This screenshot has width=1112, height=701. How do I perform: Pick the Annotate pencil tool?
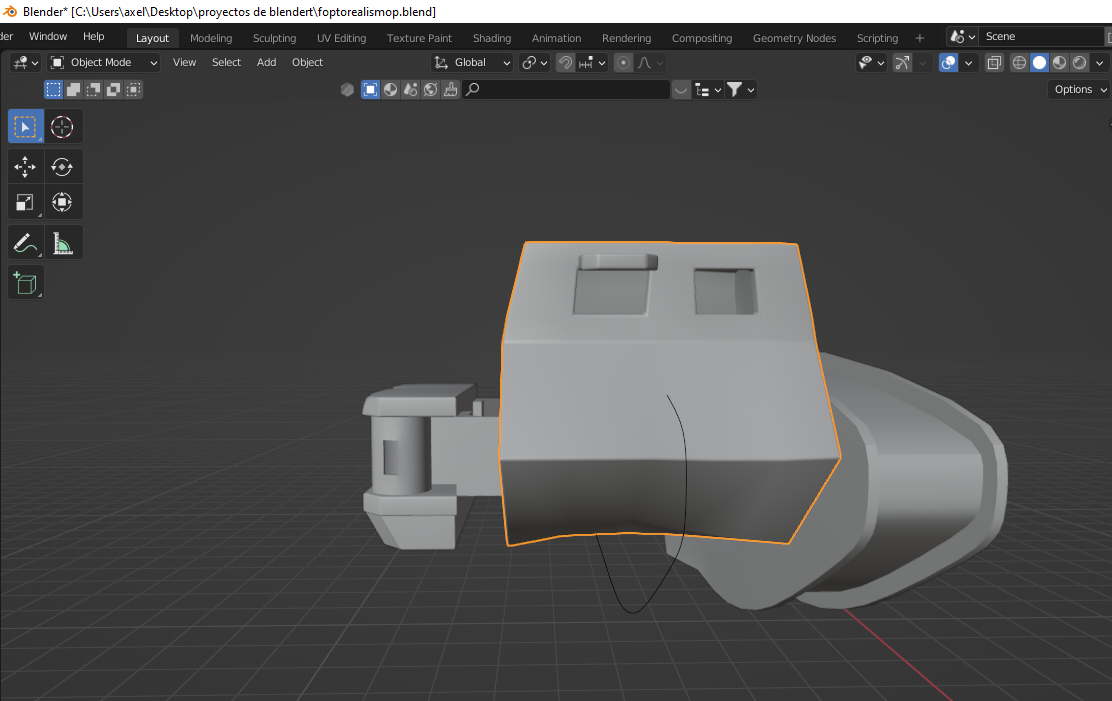26,243
